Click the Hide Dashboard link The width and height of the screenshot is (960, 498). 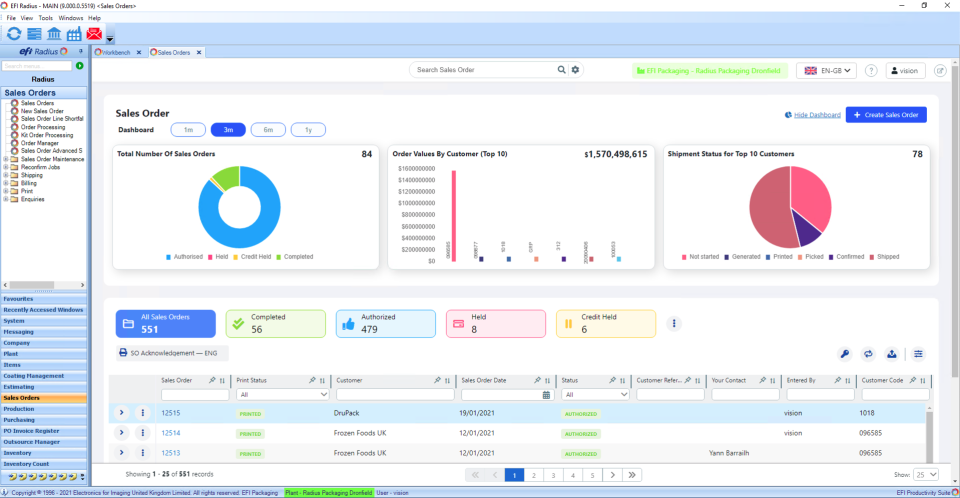[817, 115]
